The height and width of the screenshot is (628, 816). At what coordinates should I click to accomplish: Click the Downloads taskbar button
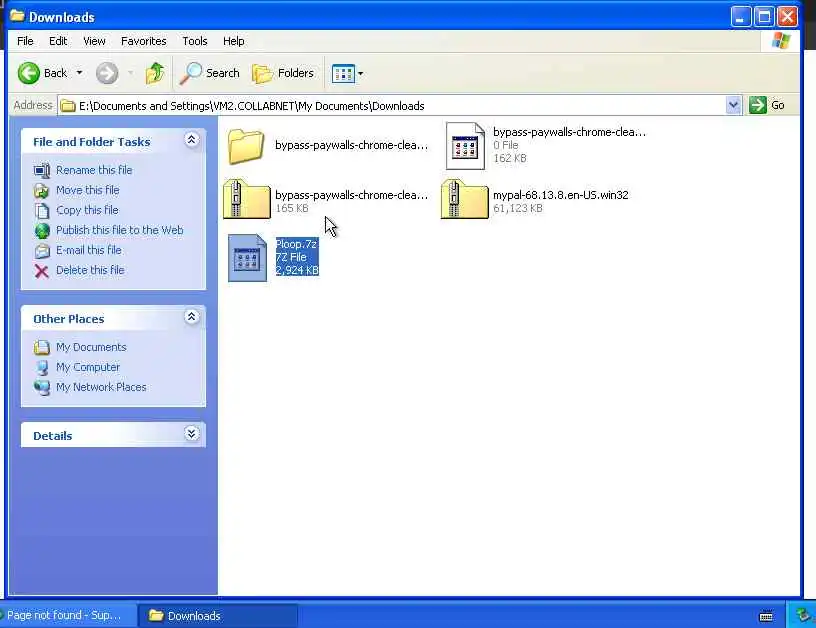[218, 616]
